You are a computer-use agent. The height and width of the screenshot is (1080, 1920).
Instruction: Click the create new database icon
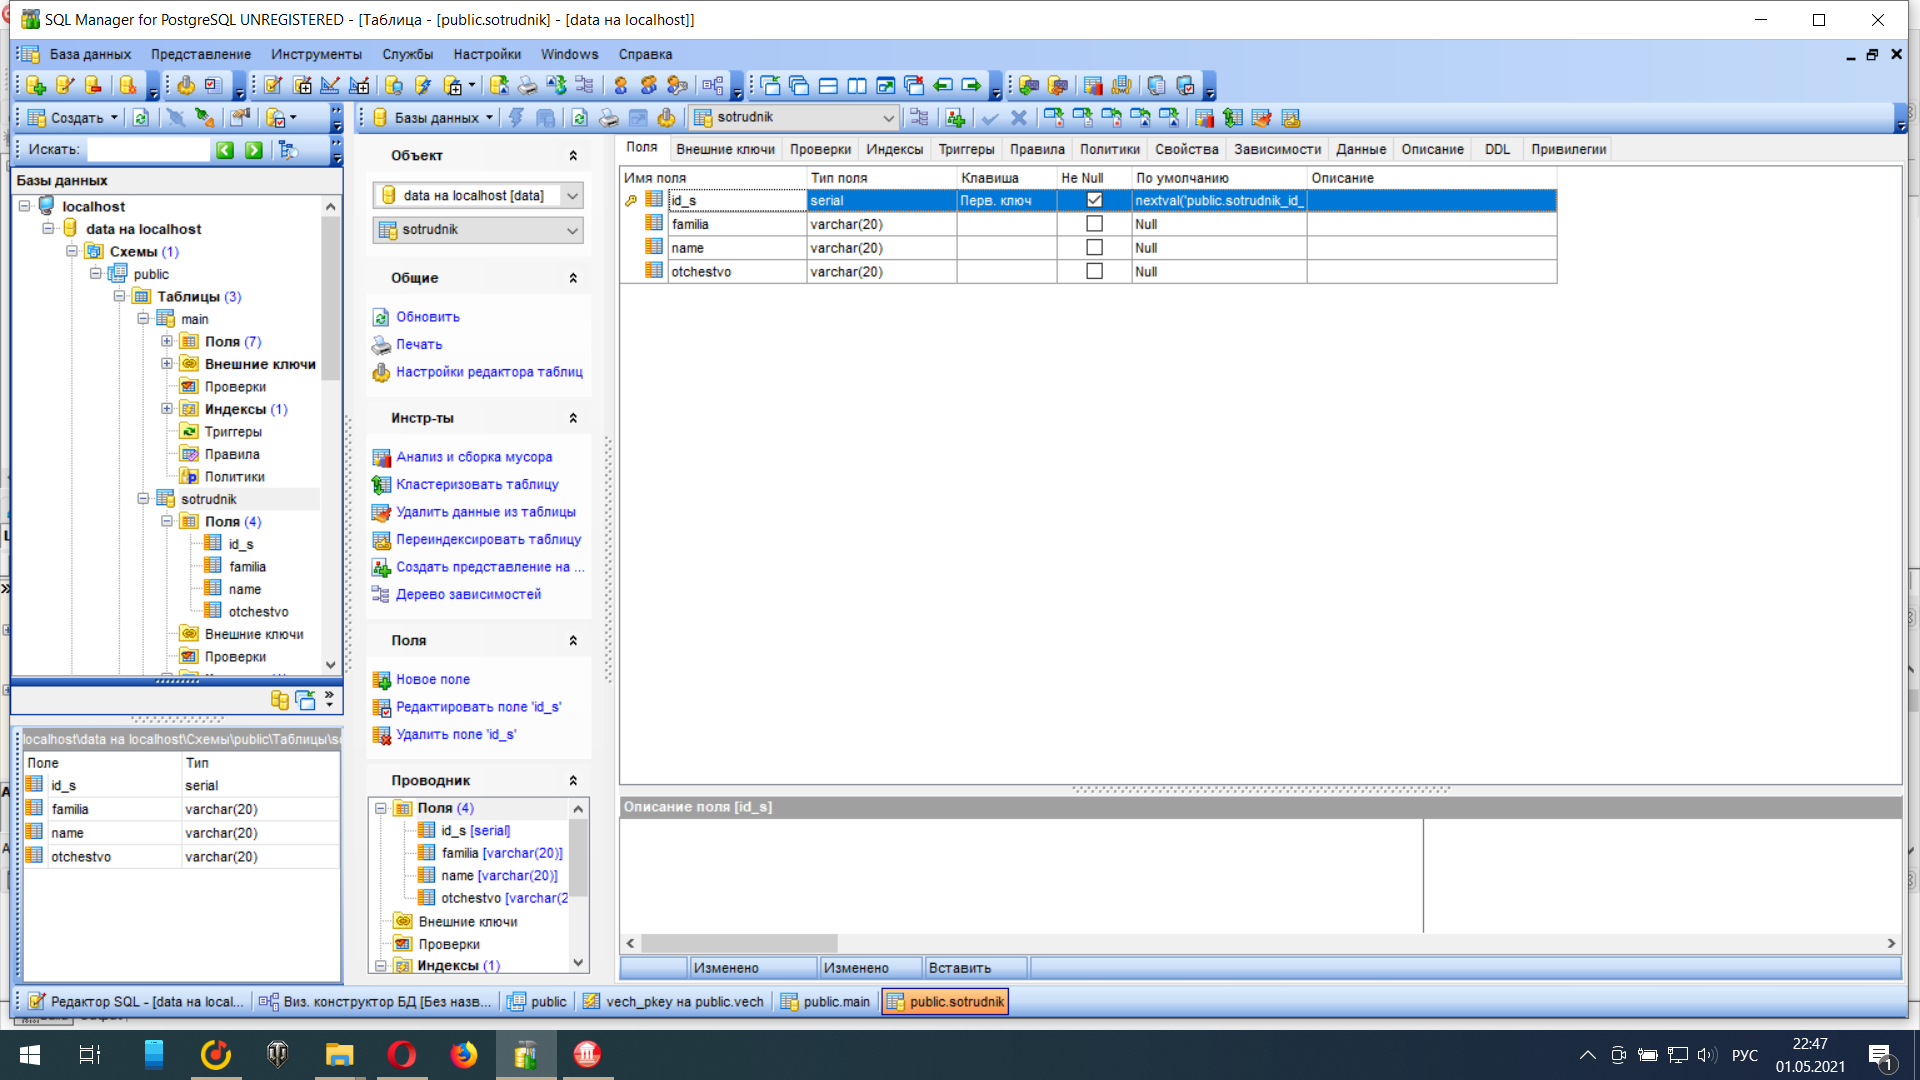click(36, 86)
